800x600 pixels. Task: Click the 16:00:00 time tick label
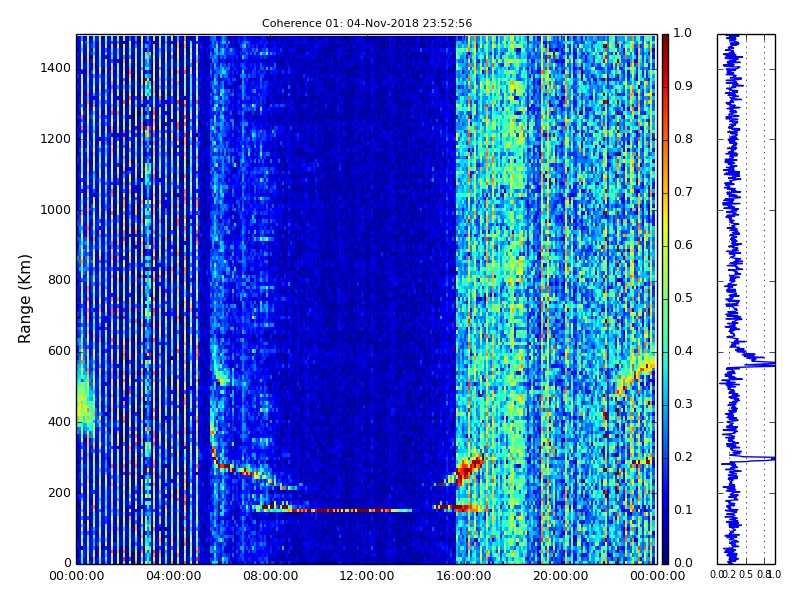coord(464,576)
